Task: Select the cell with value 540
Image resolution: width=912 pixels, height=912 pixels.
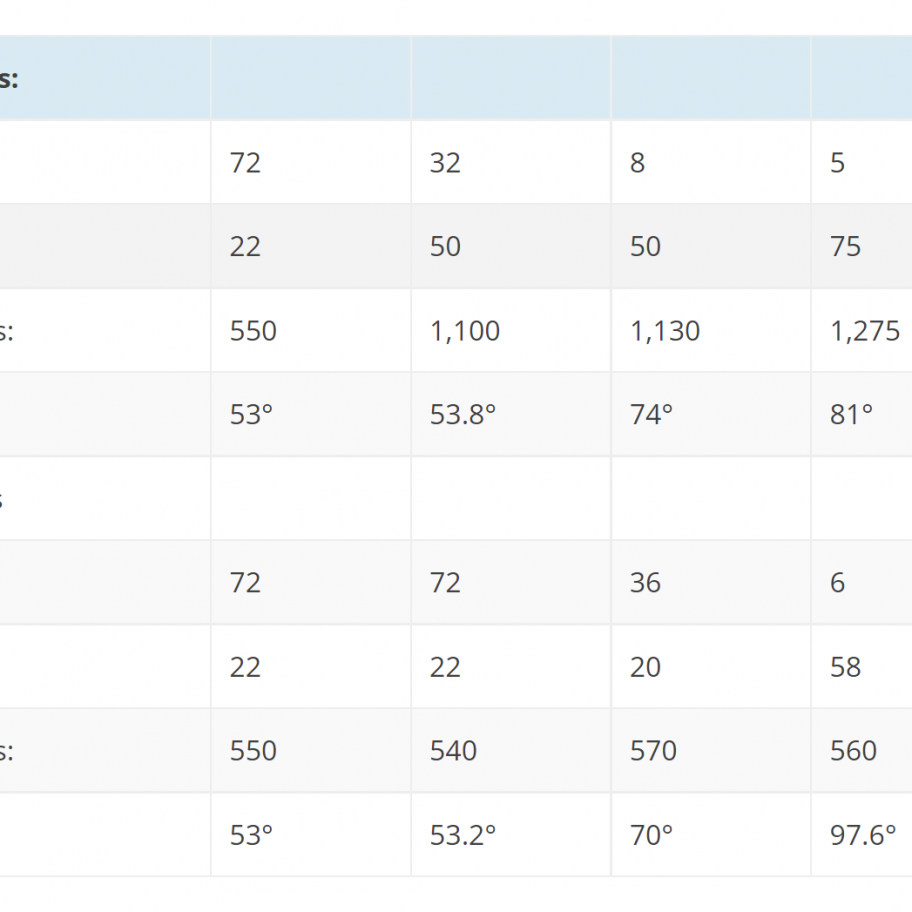Action: click(x=511, y=750)
